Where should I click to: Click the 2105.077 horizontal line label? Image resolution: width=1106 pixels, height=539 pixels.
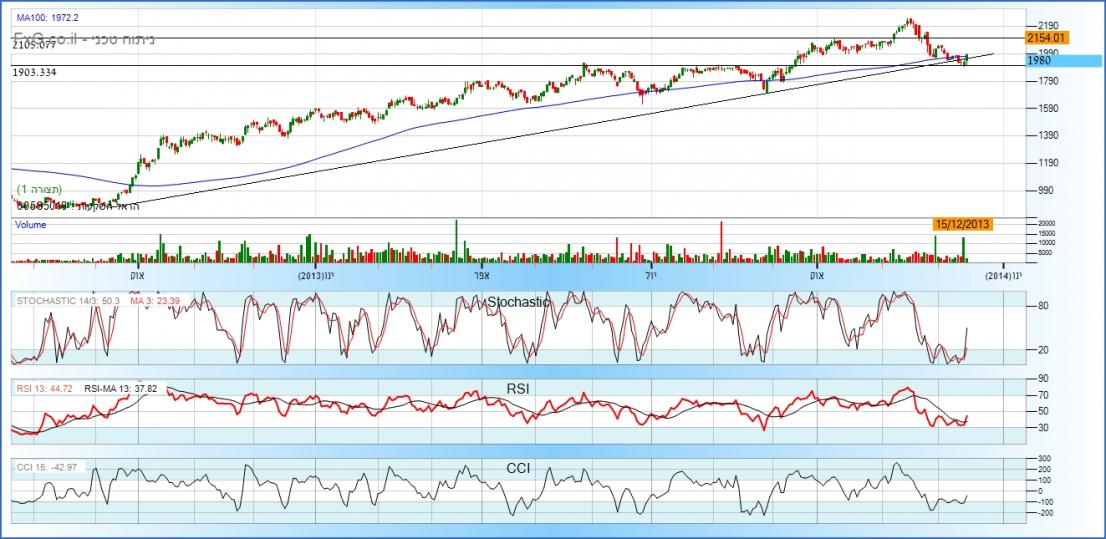point(34,45)
